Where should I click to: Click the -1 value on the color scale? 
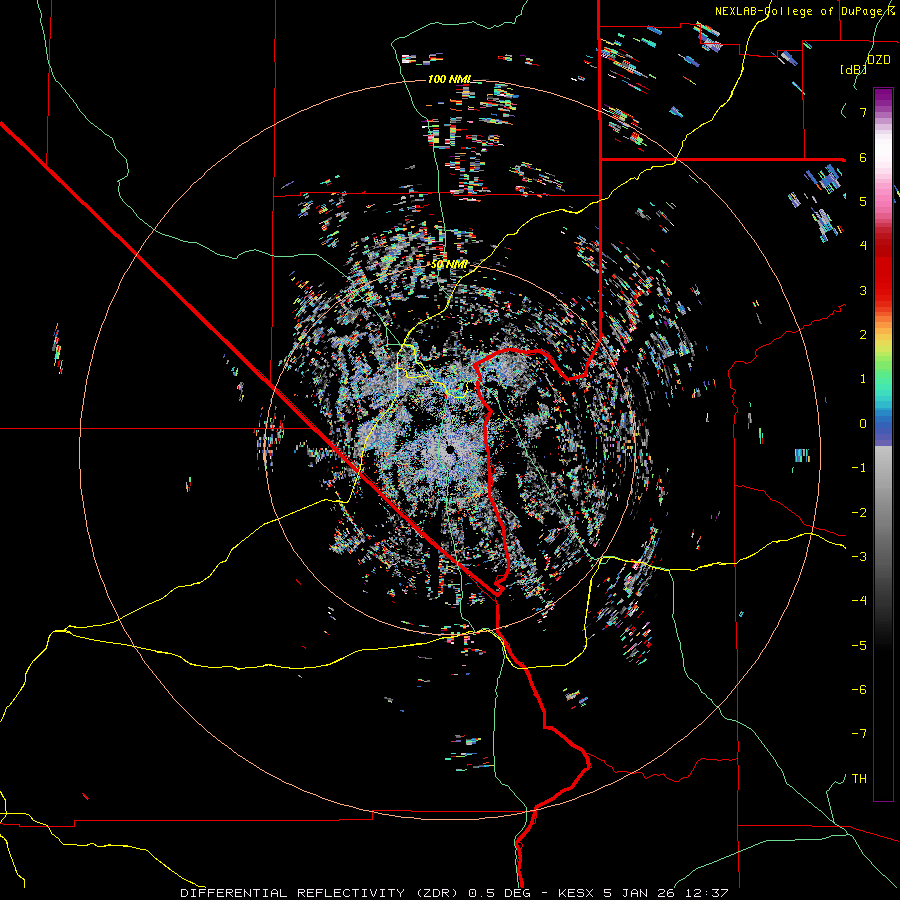click(x=859, y=468)
